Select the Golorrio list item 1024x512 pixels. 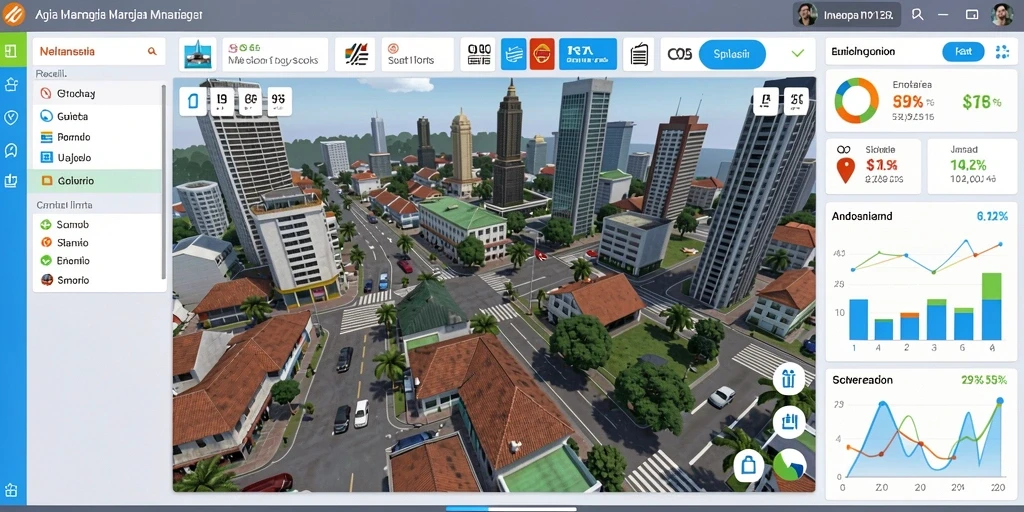pos(95,181)
